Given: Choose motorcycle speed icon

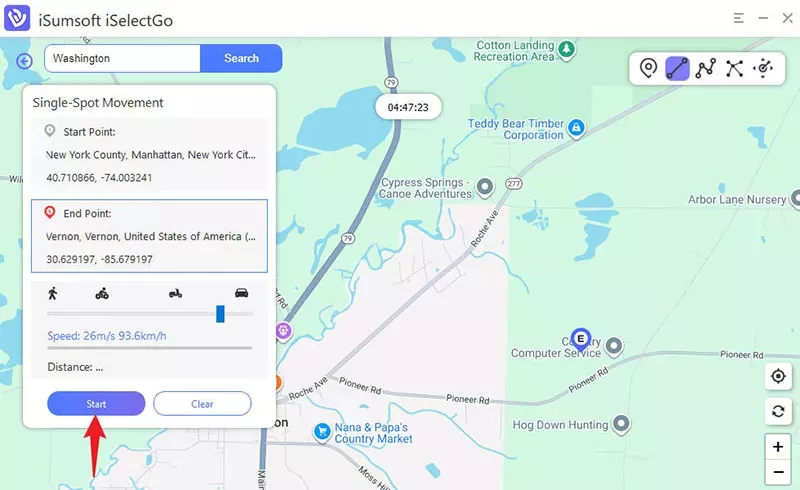Looking at the screenshot, I should [x=176, y=293].
